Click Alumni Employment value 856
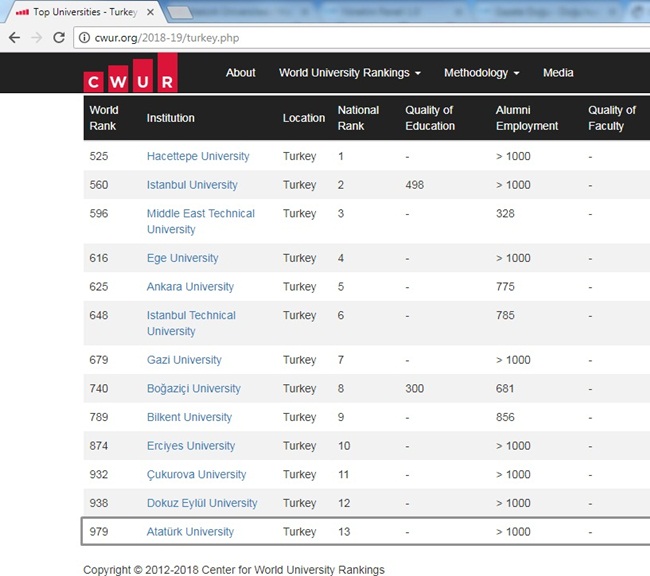The height and width of the screenshot is (576, 650). click(x=505, y=417)
